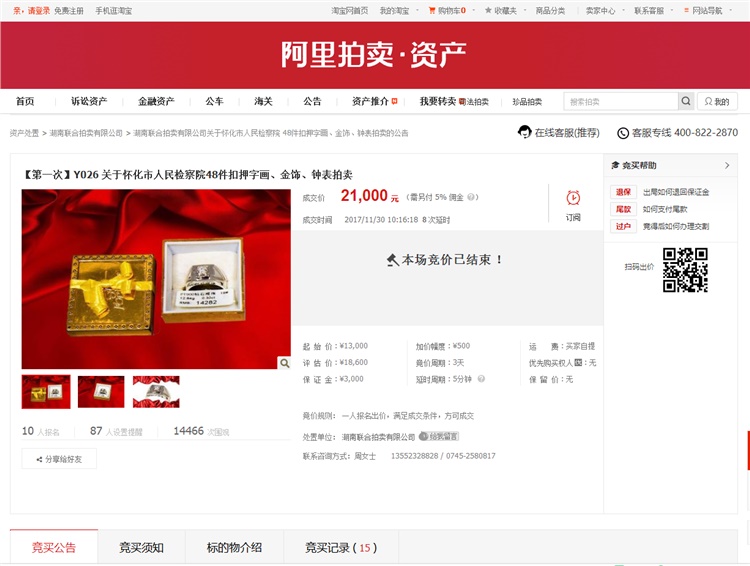
Task: Click the 网站导航 menu icon
Action: tap(686, 10)
